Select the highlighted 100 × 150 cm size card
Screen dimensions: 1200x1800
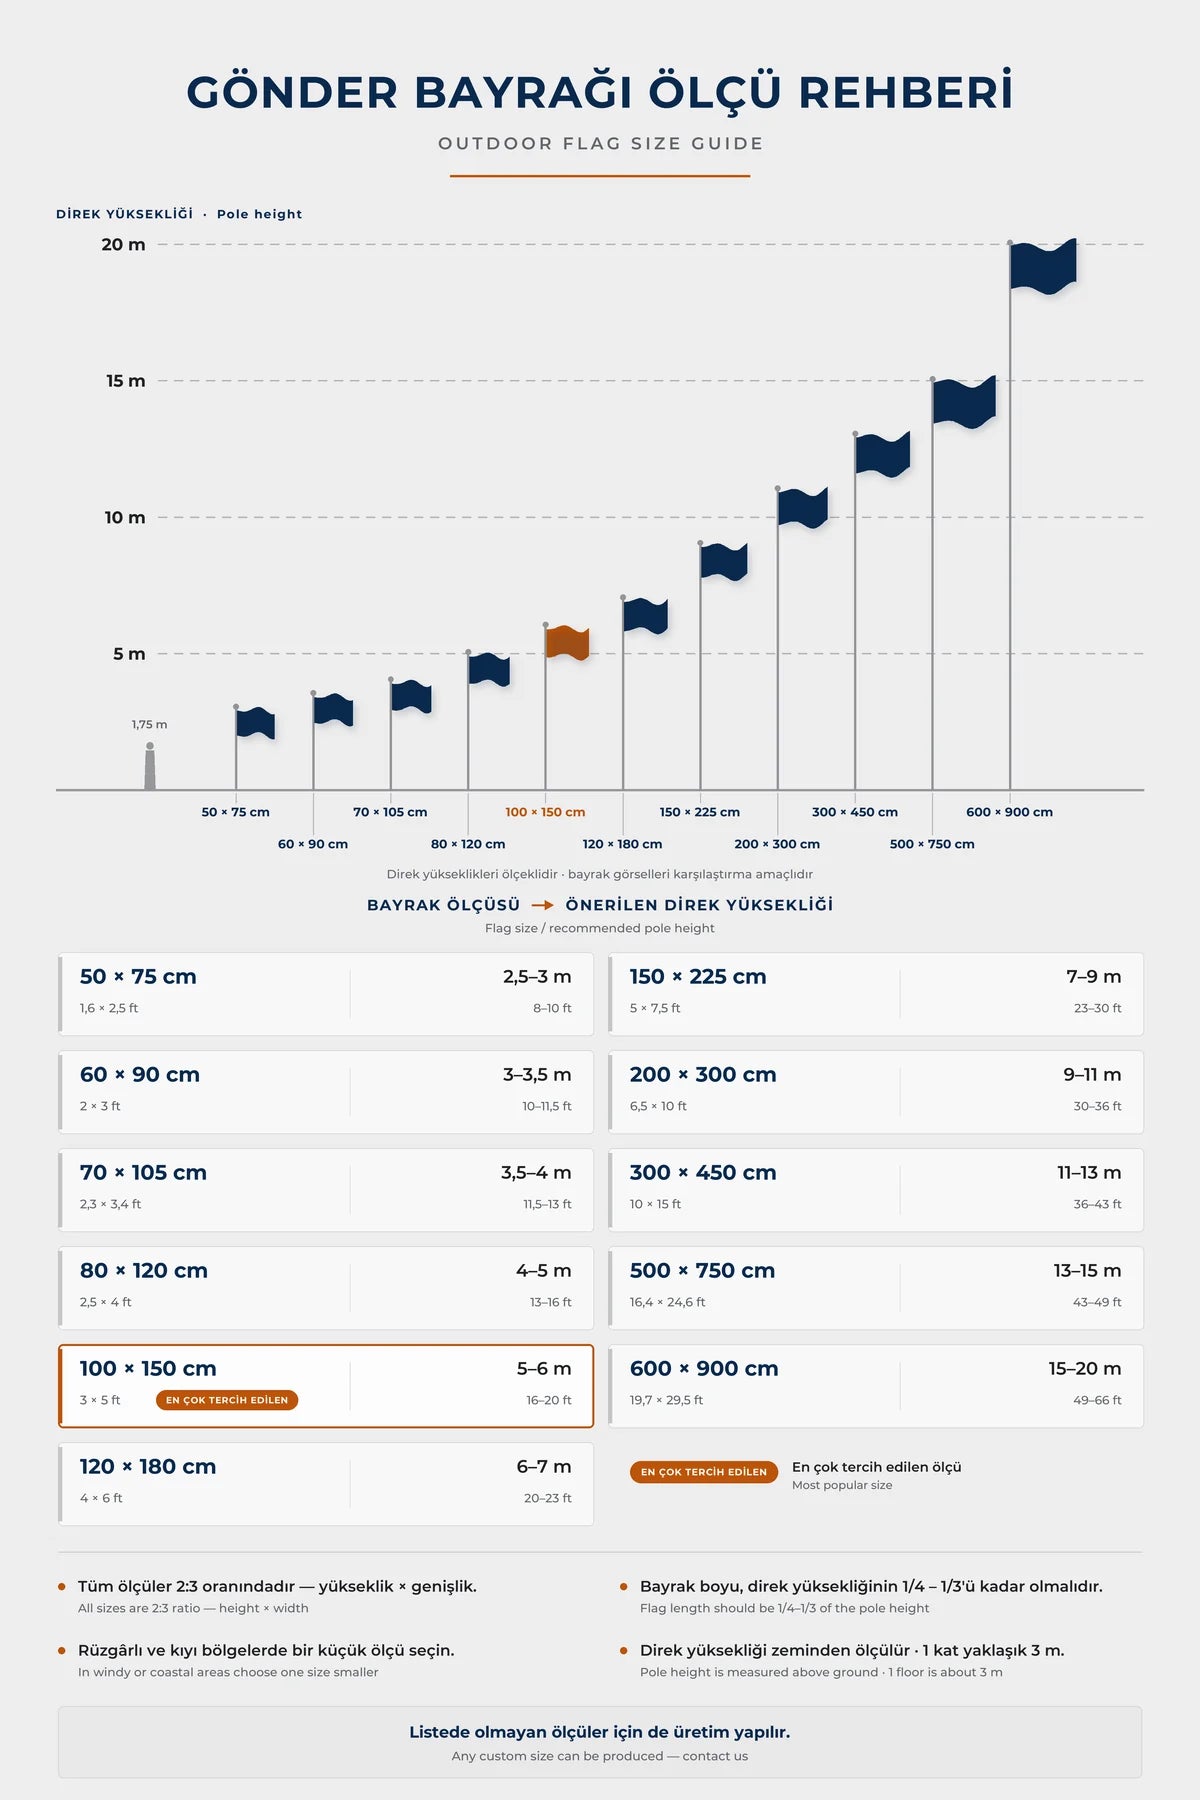(326, 1386)
